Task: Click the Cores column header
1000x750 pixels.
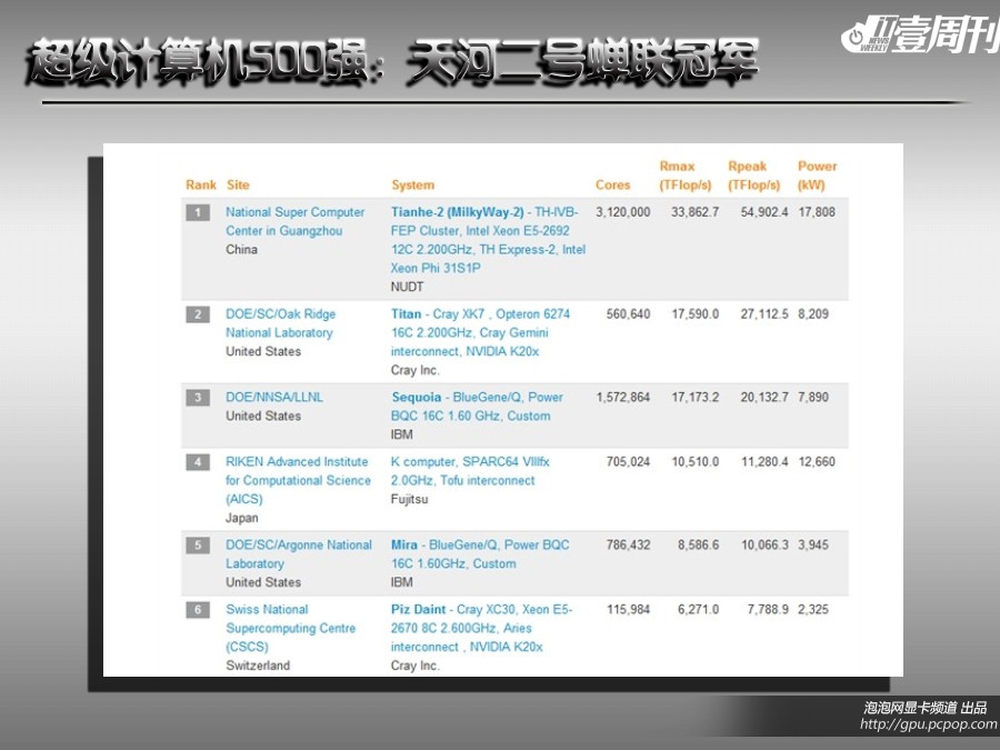Action: pos(612,185)
